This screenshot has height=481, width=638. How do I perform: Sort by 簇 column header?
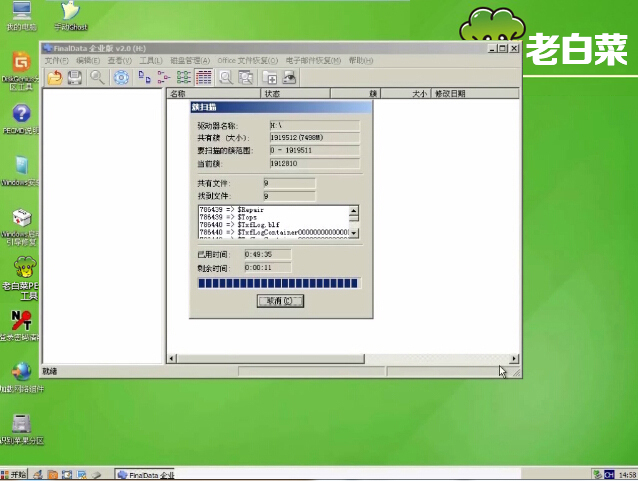355,94
